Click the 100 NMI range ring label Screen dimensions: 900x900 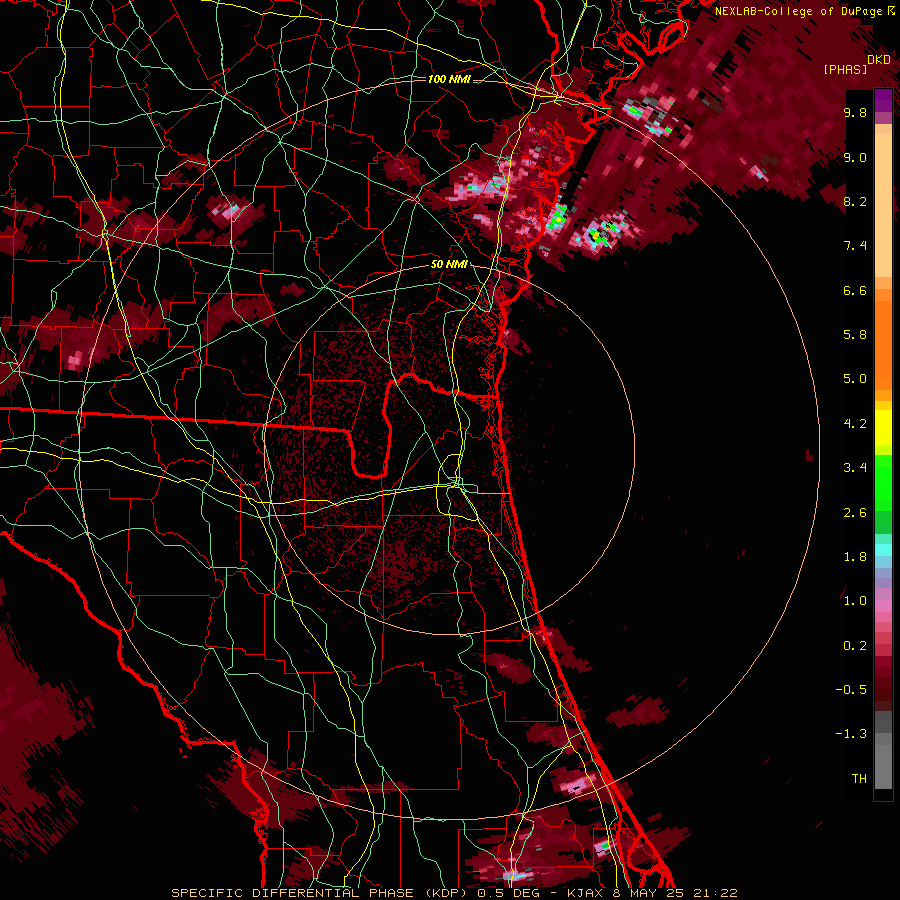coord(449,79)
